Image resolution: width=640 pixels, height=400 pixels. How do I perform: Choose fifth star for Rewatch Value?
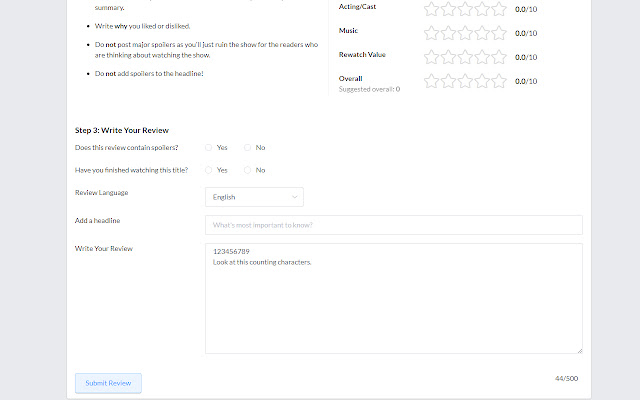point(499,57)
